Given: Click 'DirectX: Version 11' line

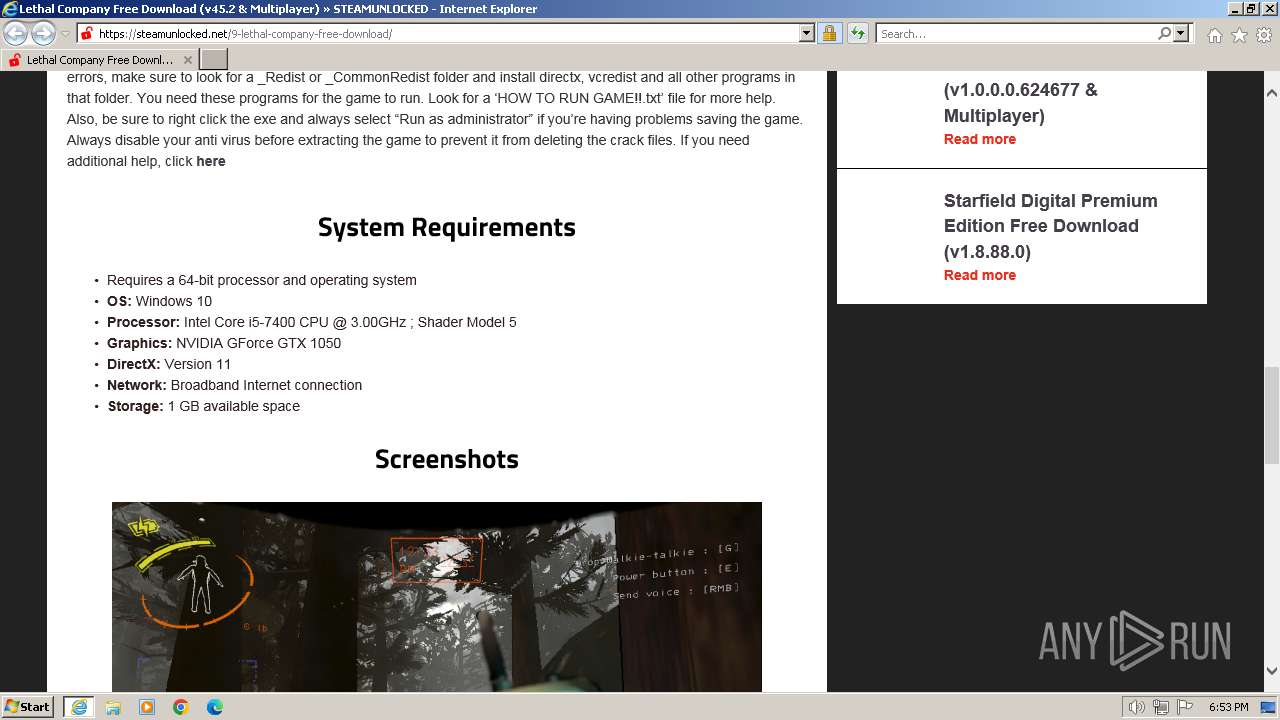Looking at the screenshot, I should click(x=169, y=364).
